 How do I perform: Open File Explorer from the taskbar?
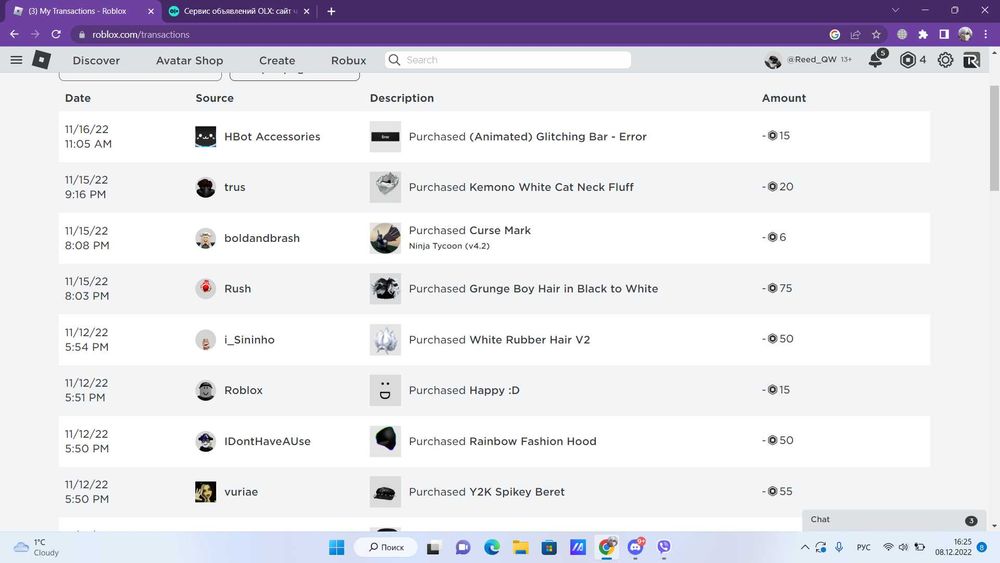coord(520,547)
